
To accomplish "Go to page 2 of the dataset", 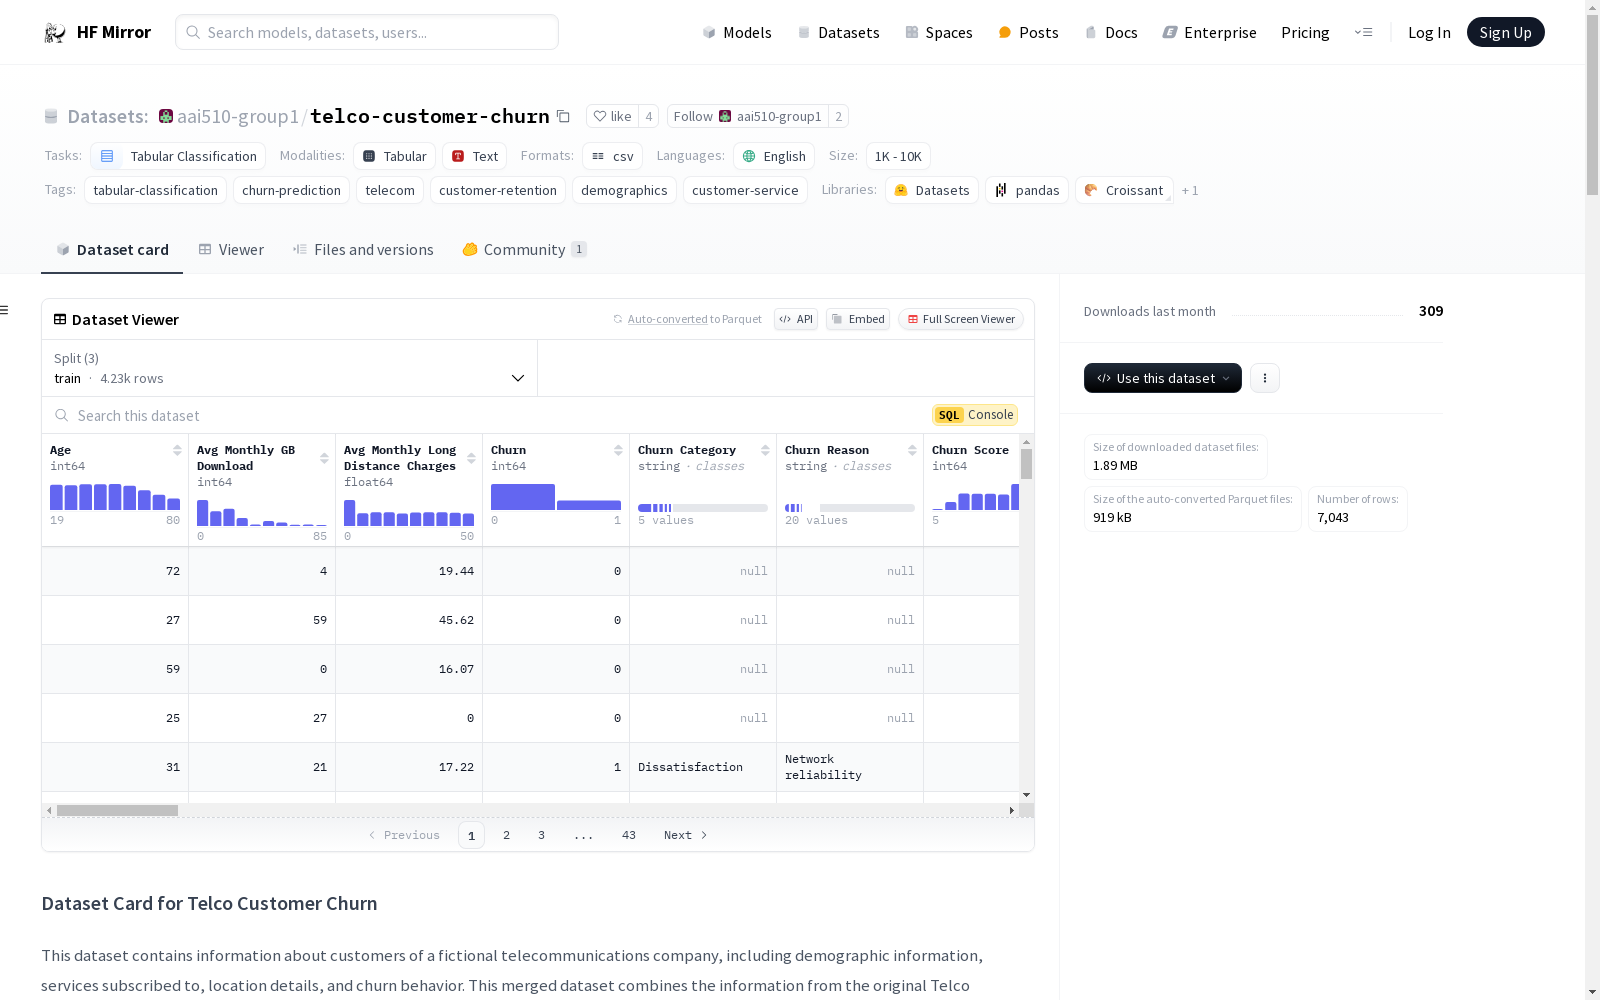I will [507, 835].
